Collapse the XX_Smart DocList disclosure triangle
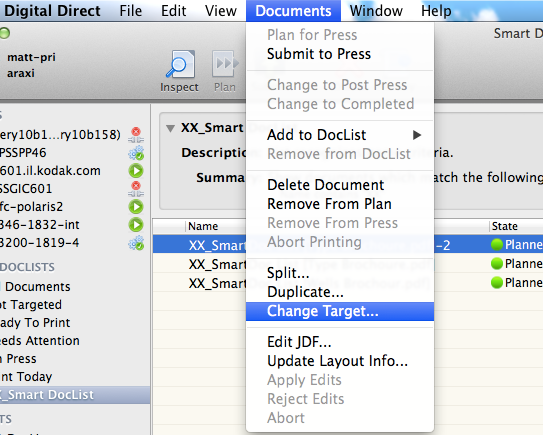This screenshot has height=435, width=543. 170,128
